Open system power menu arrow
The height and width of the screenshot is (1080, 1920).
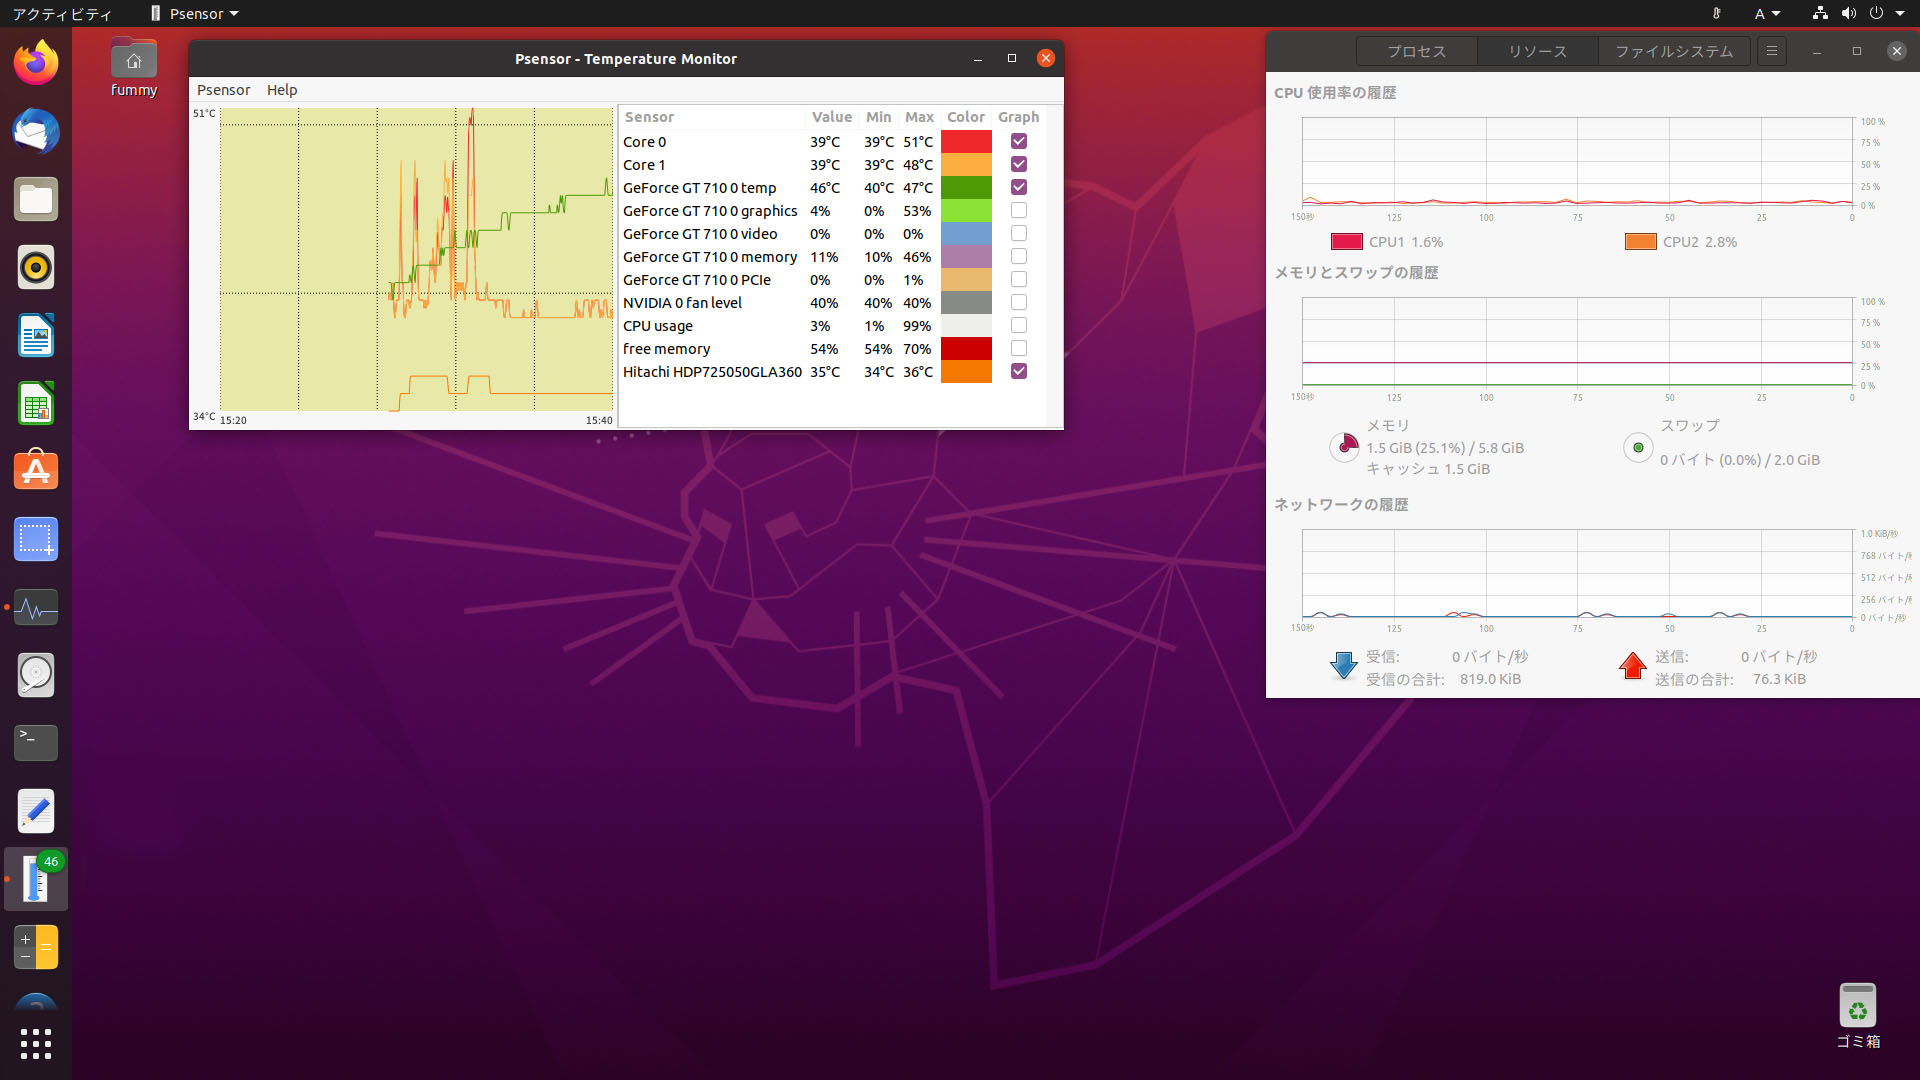point(1900,14)
